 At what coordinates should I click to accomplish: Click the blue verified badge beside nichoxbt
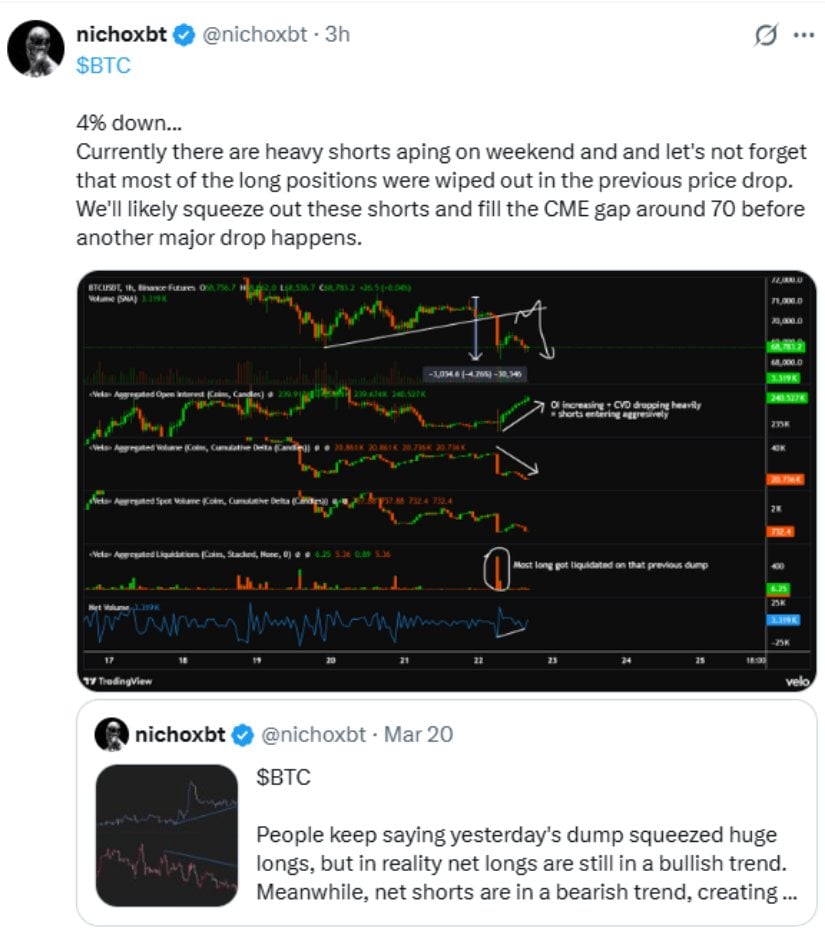click(183, 35)
